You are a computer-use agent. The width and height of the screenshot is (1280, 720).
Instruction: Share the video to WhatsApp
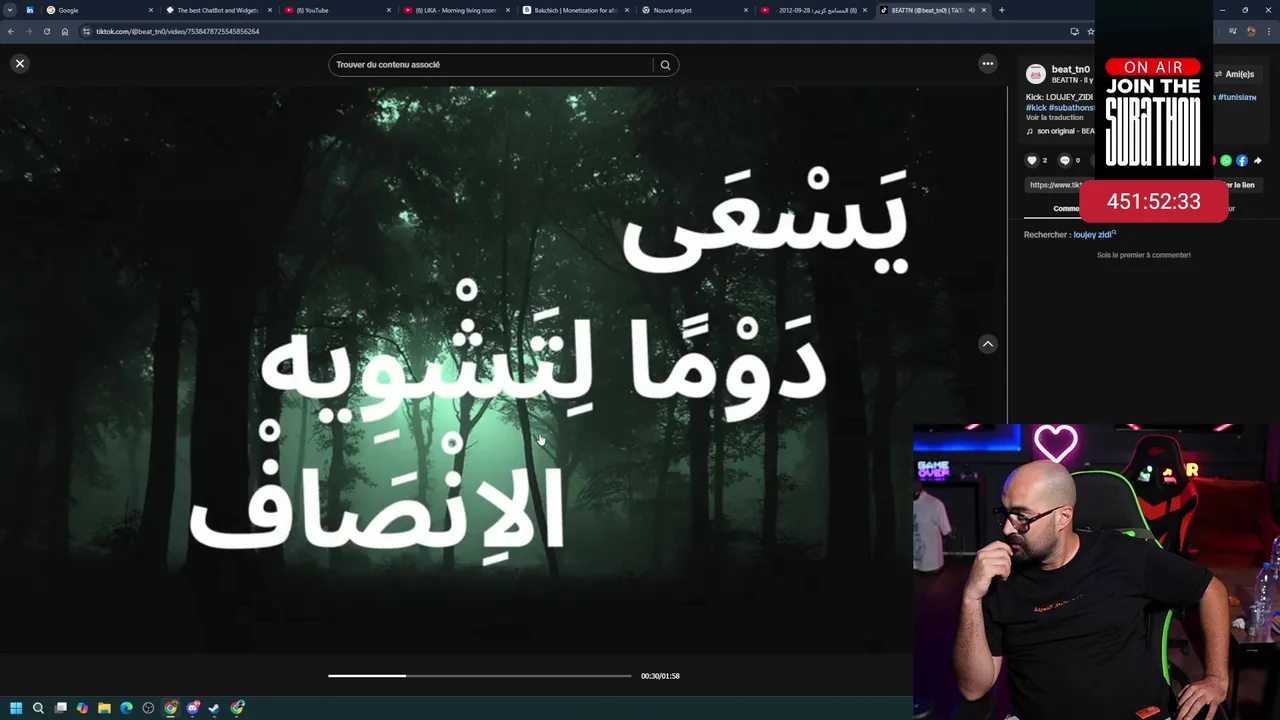point(1226,160)
